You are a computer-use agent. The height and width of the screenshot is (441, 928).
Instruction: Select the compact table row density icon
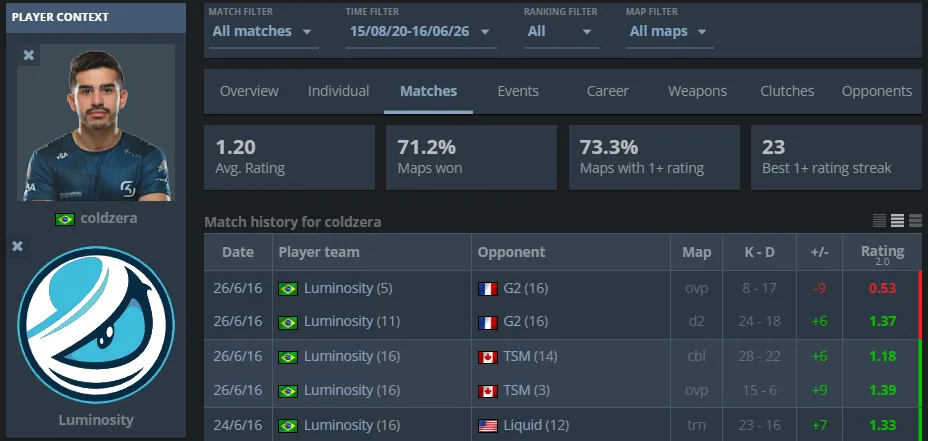pos(879,221)
